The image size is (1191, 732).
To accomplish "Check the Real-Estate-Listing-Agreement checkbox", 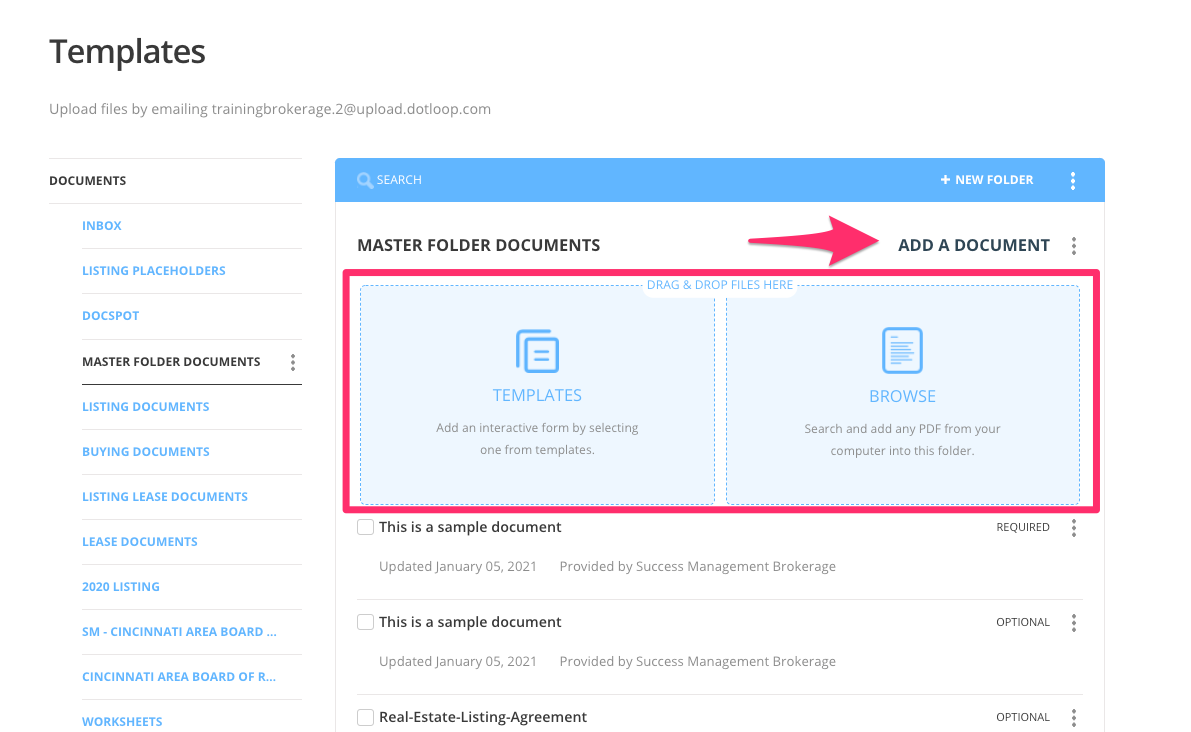I will pyautogui.click(x=365, y=717).
